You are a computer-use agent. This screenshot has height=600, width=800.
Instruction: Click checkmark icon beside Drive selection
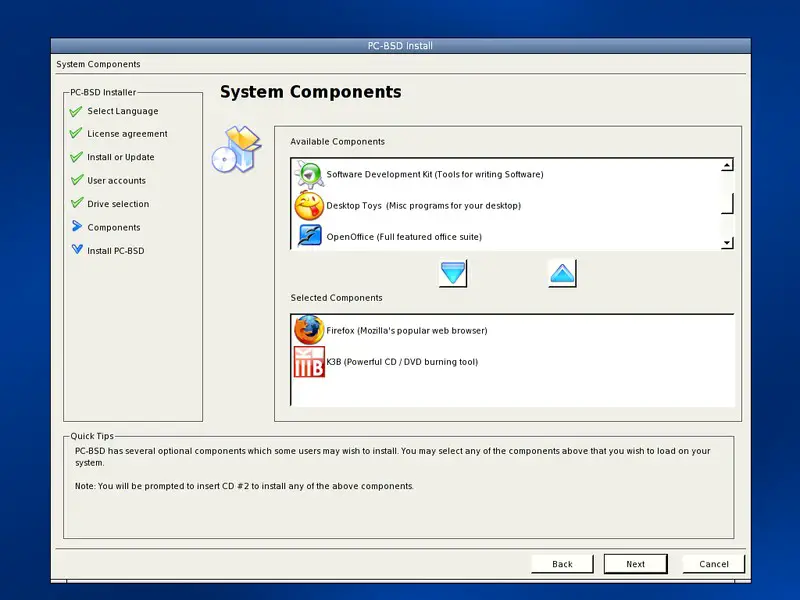pyautogui.click(x=76, y=203)
